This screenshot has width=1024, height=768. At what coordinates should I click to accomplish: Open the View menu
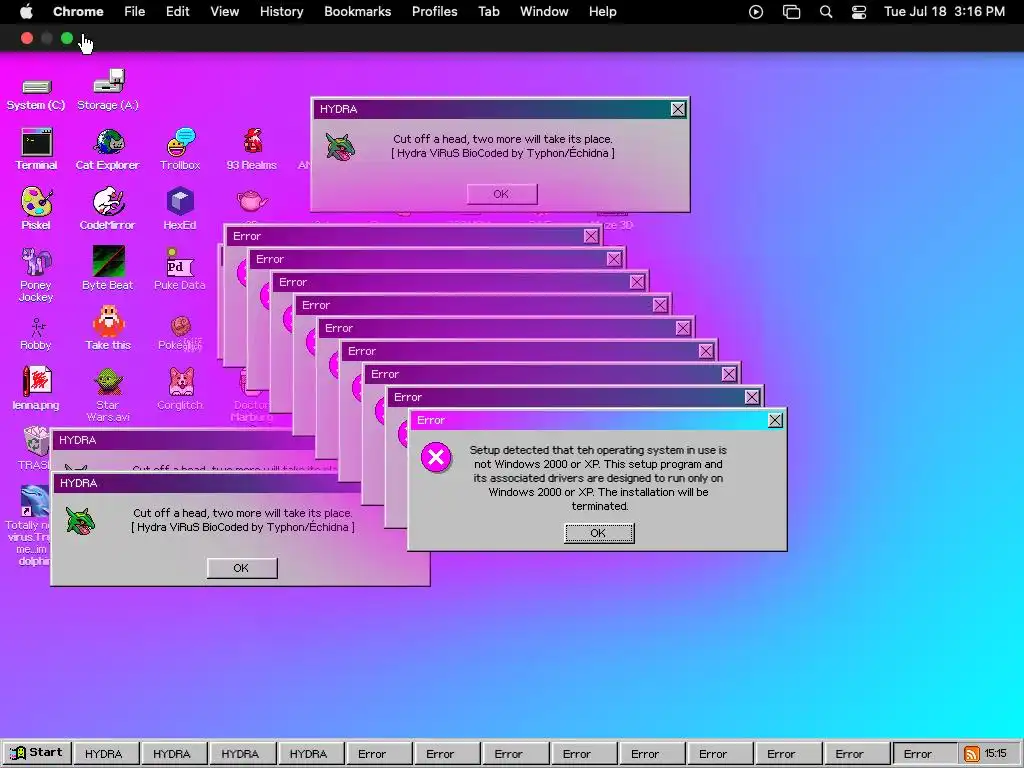click(x=225, y=11)
